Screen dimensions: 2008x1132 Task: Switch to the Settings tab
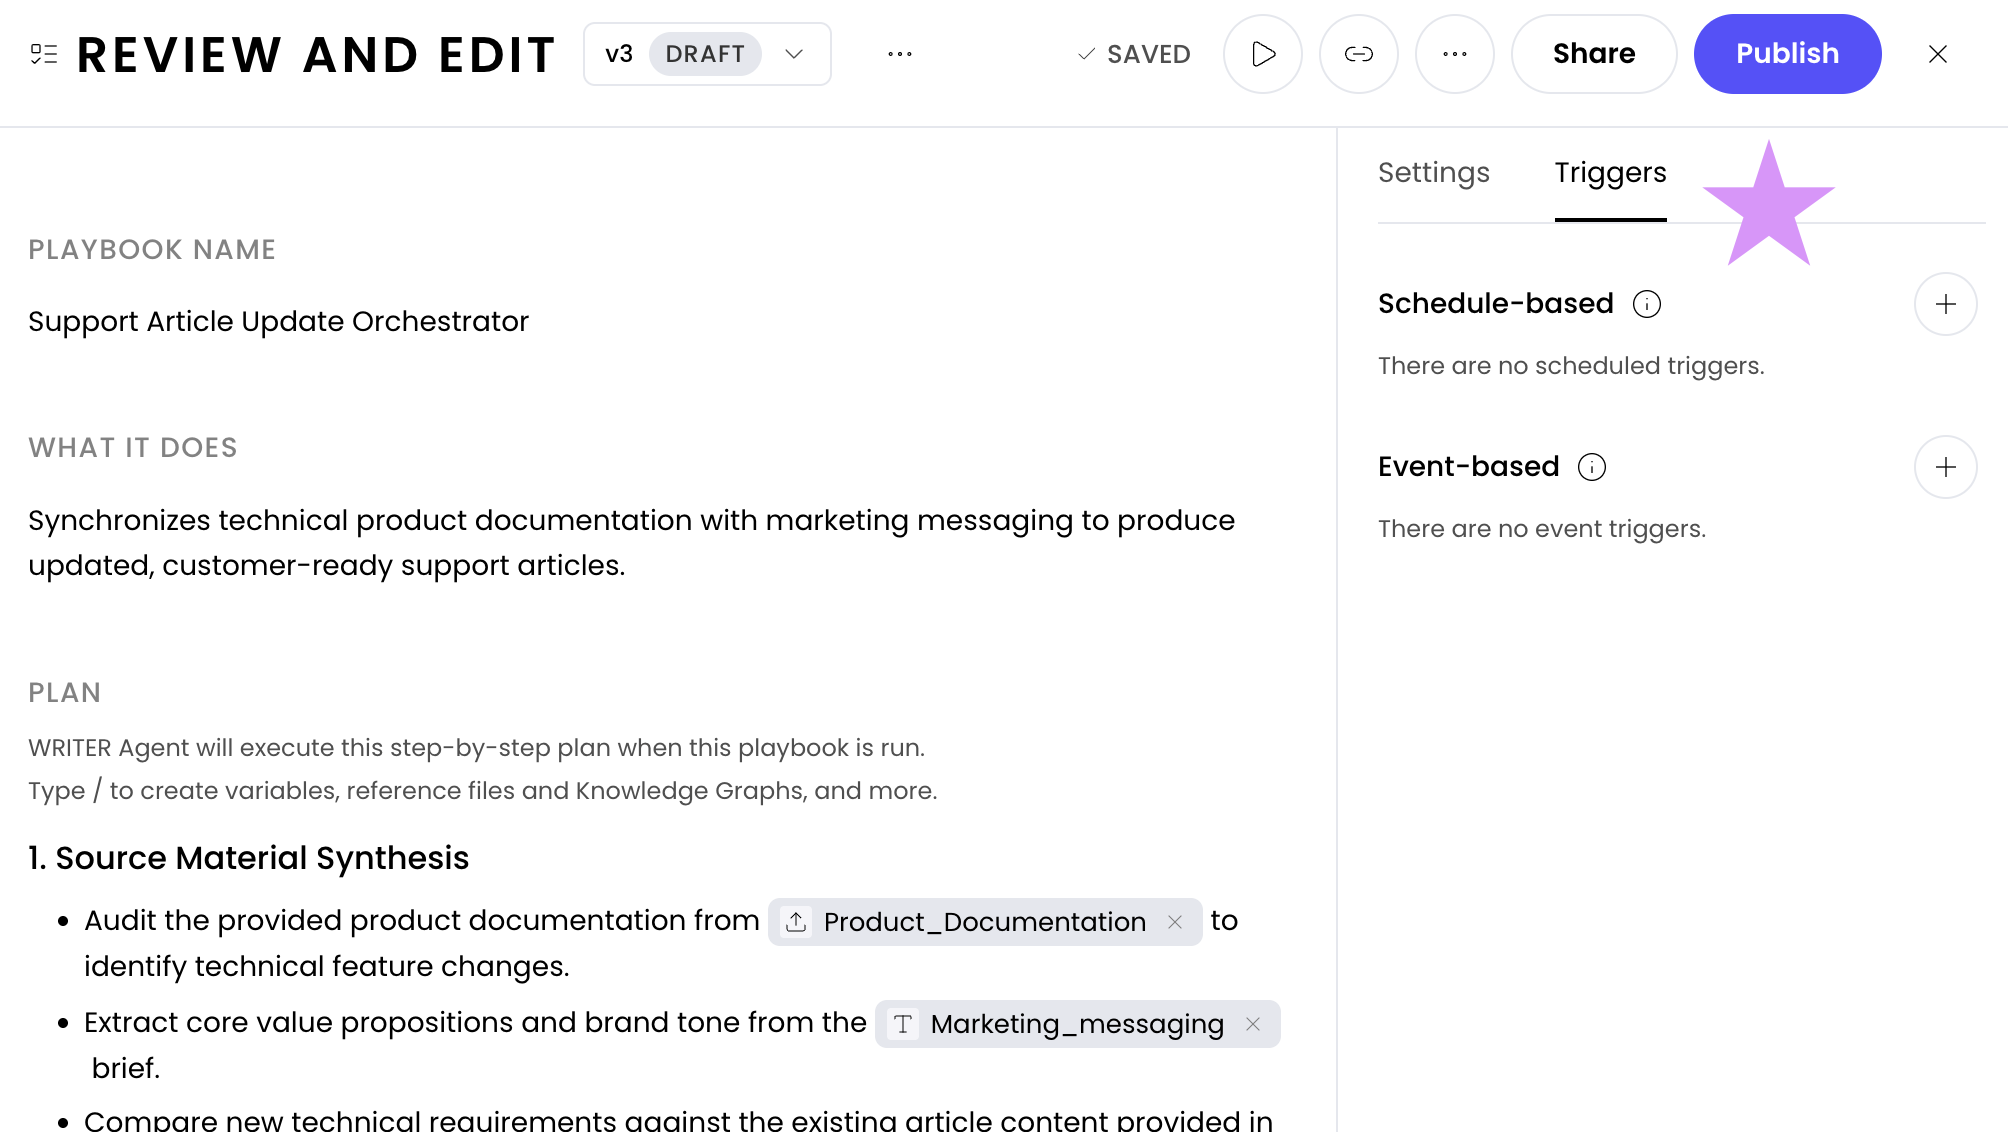(x=1433, y=173)
